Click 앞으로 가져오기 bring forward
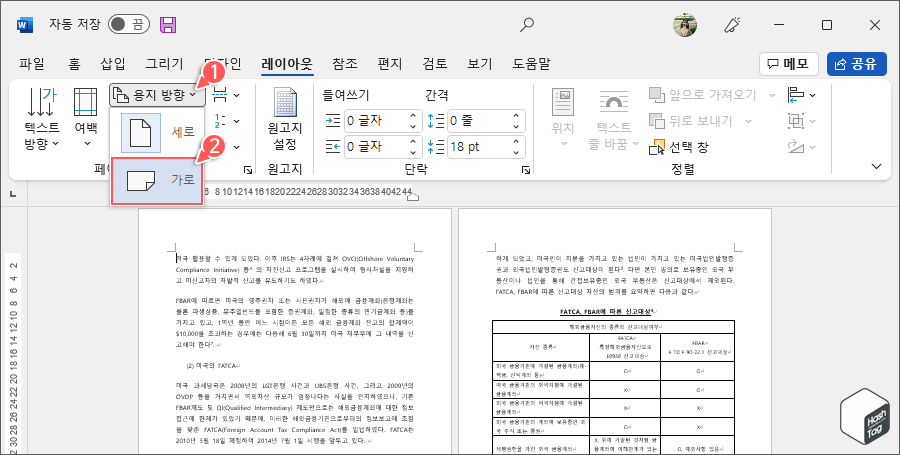 [x=704, y=95]
